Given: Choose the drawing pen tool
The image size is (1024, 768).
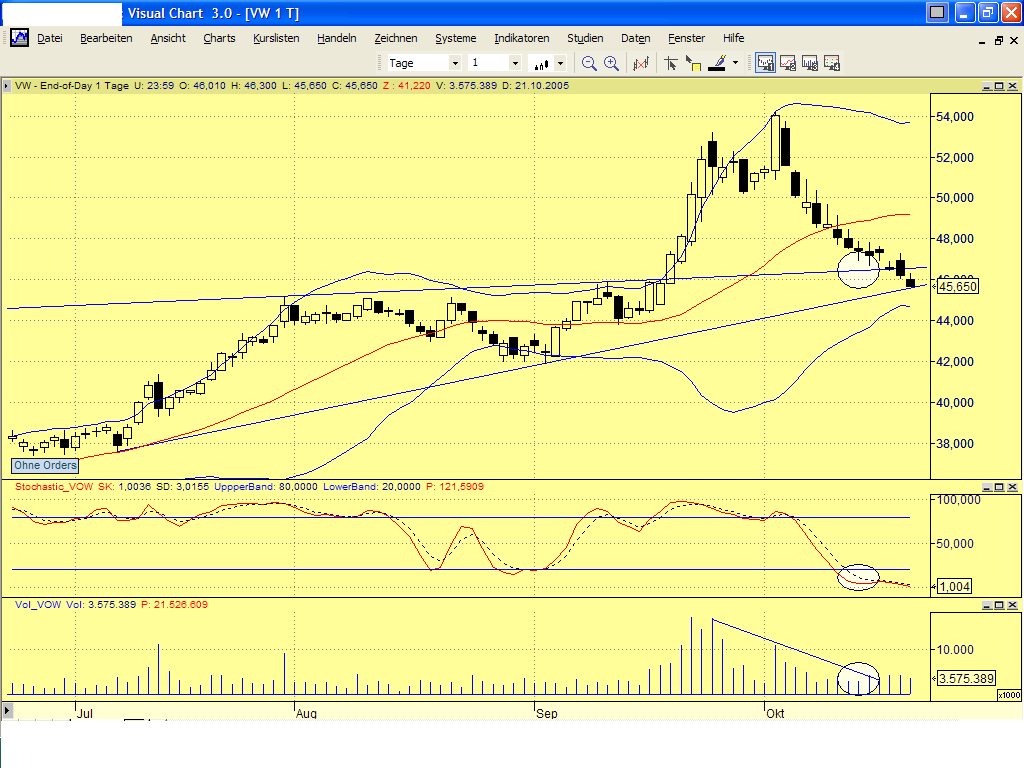Looking at the screenshot, I should pos(718,62).
